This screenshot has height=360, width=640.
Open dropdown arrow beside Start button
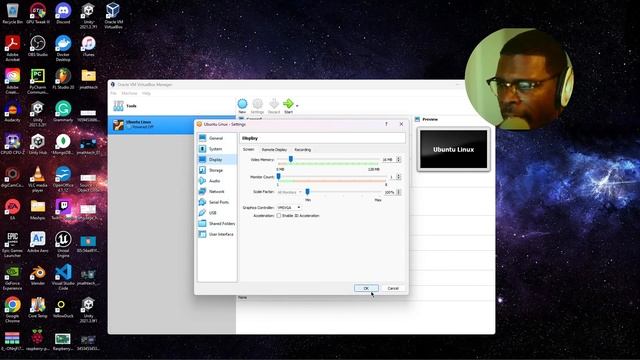pos(297,106)
